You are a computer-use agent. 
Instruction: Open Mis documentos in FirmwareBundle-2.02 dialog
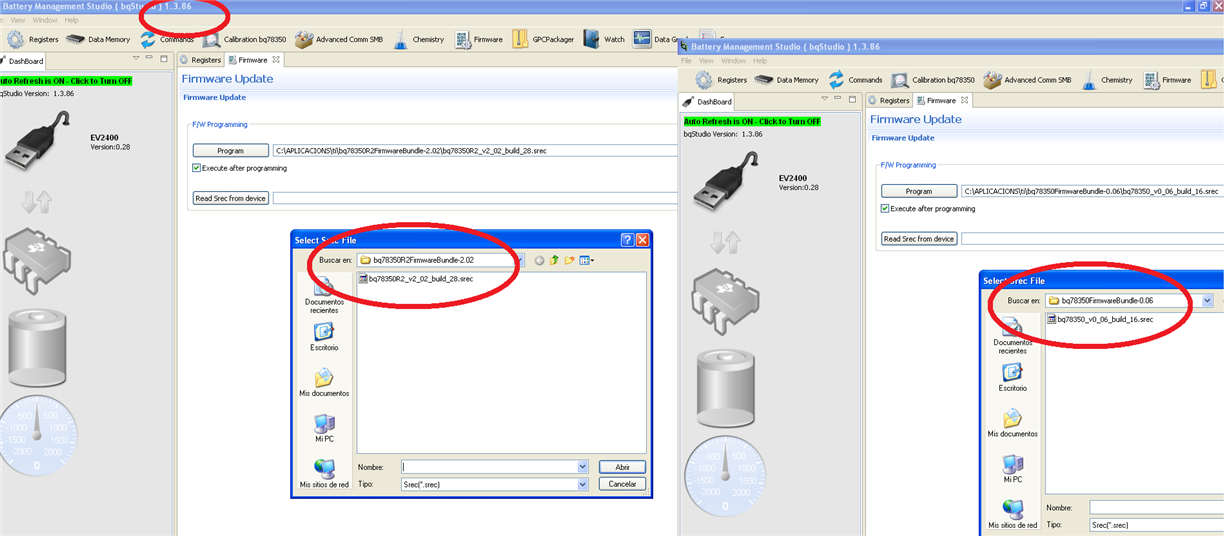(324, 384)
